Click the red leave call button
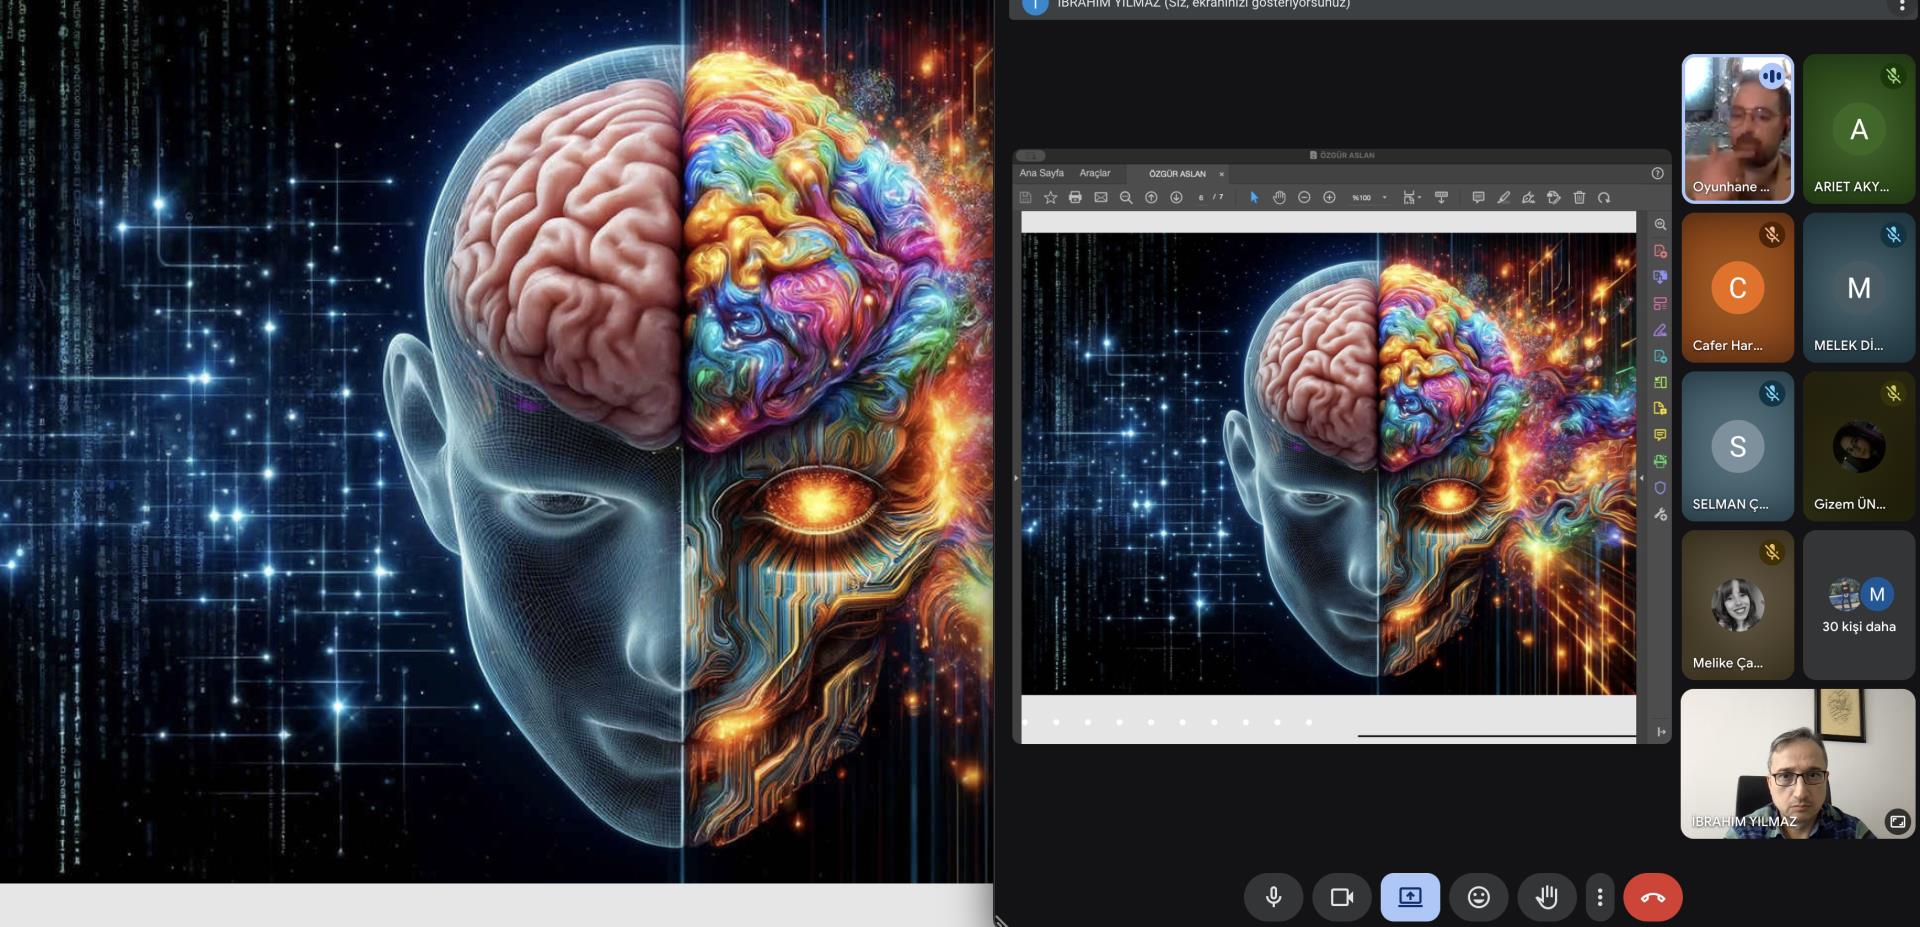 point(1652,897)
